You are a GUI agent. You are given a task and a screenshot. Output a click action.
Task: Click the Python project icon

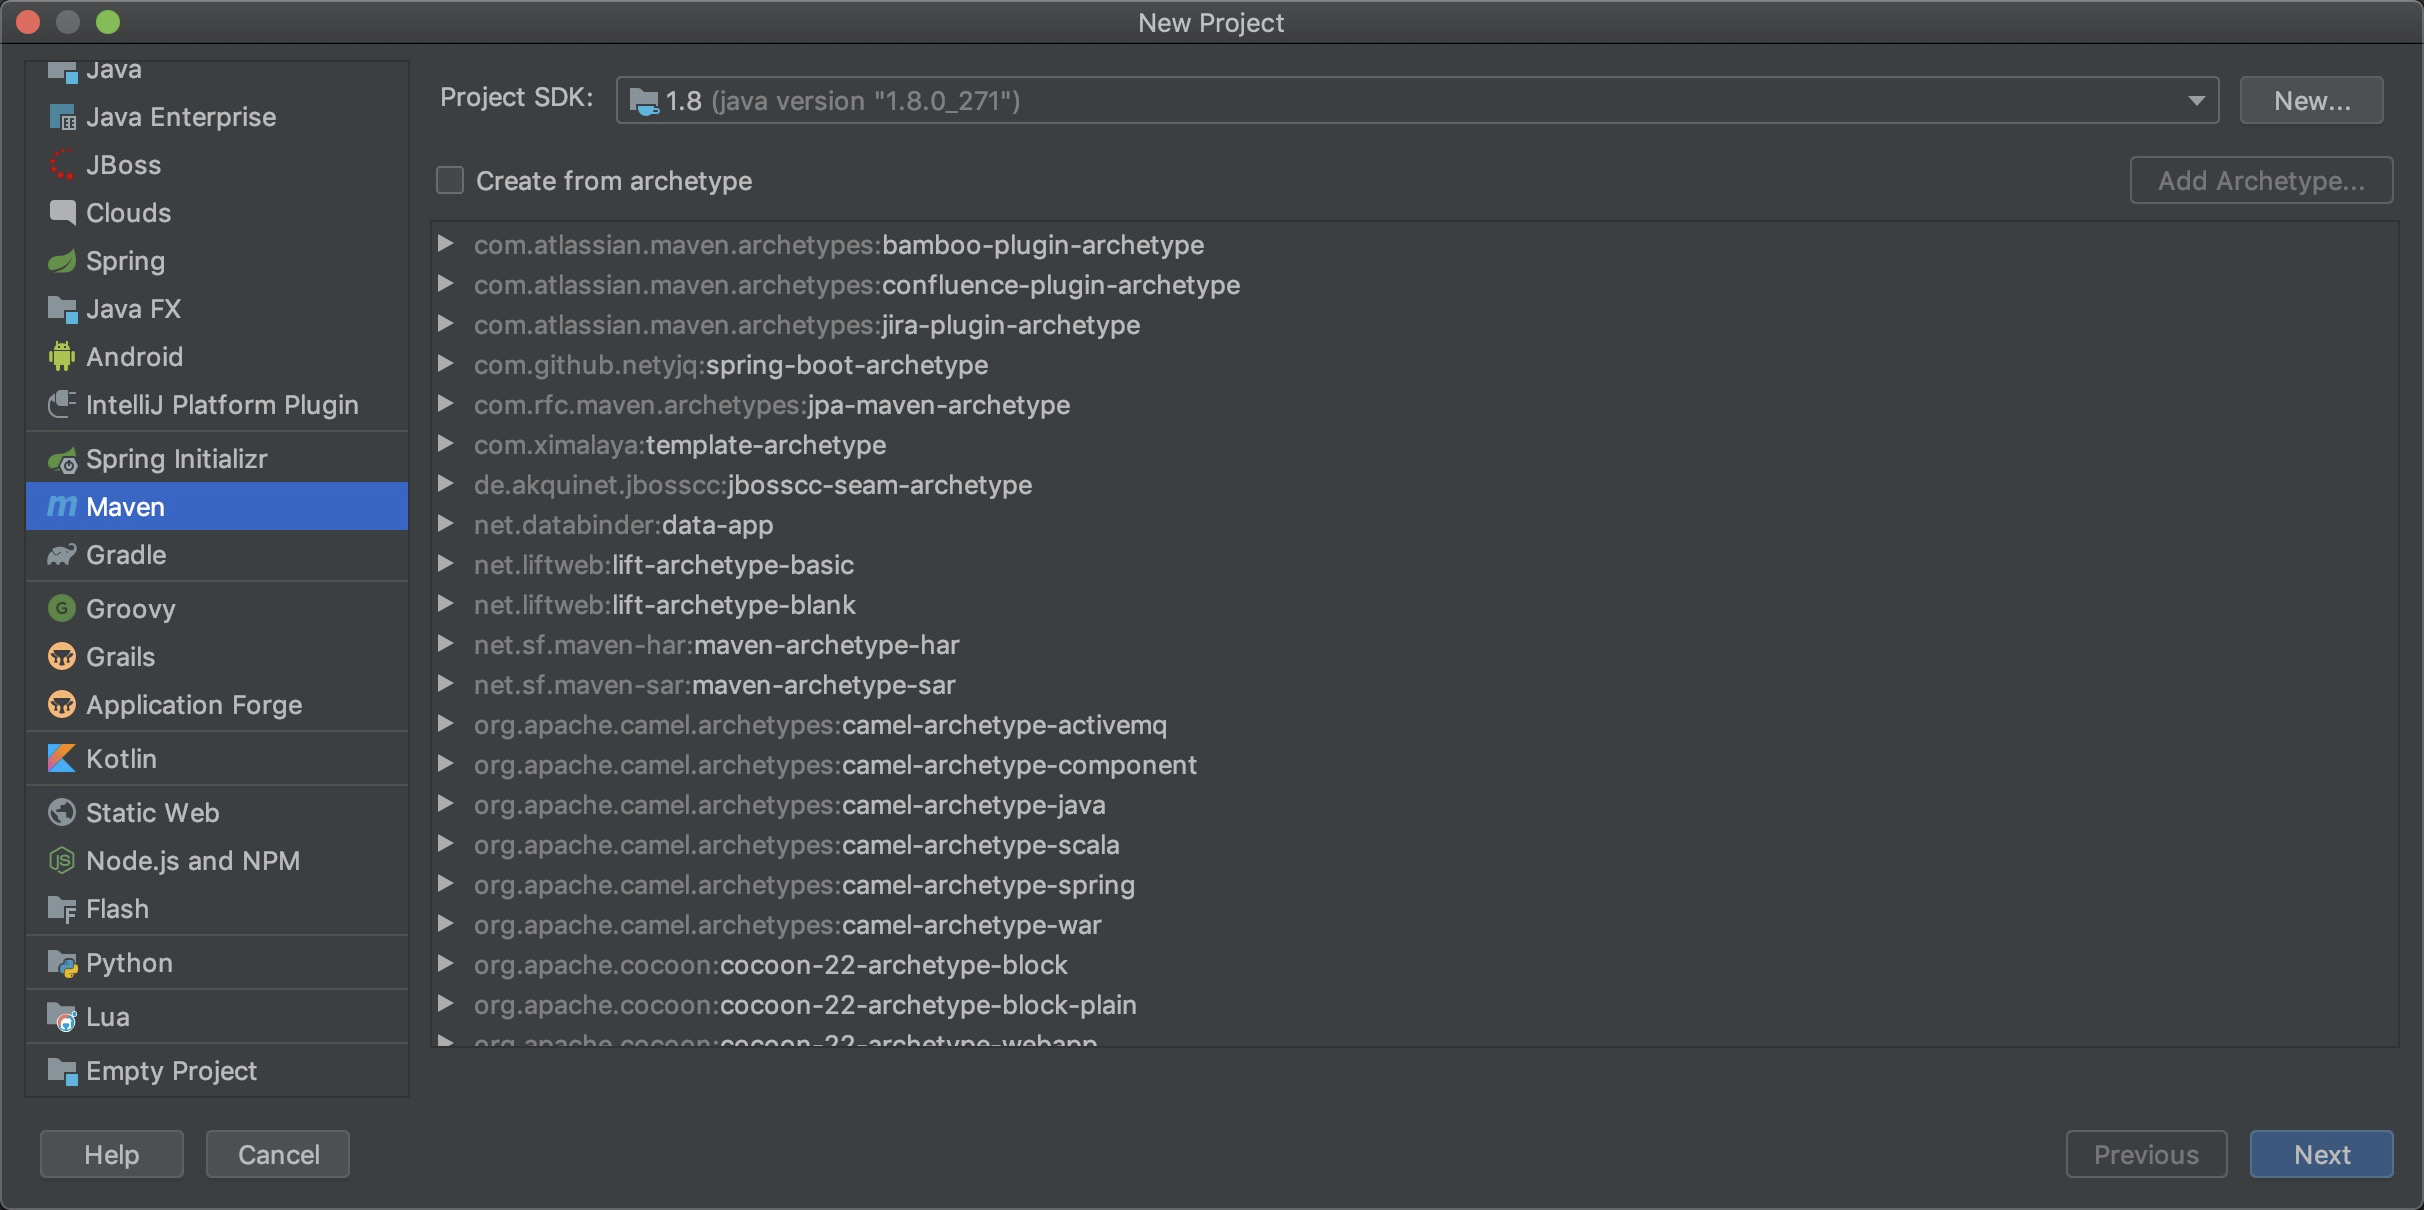(x=62, y=963)
